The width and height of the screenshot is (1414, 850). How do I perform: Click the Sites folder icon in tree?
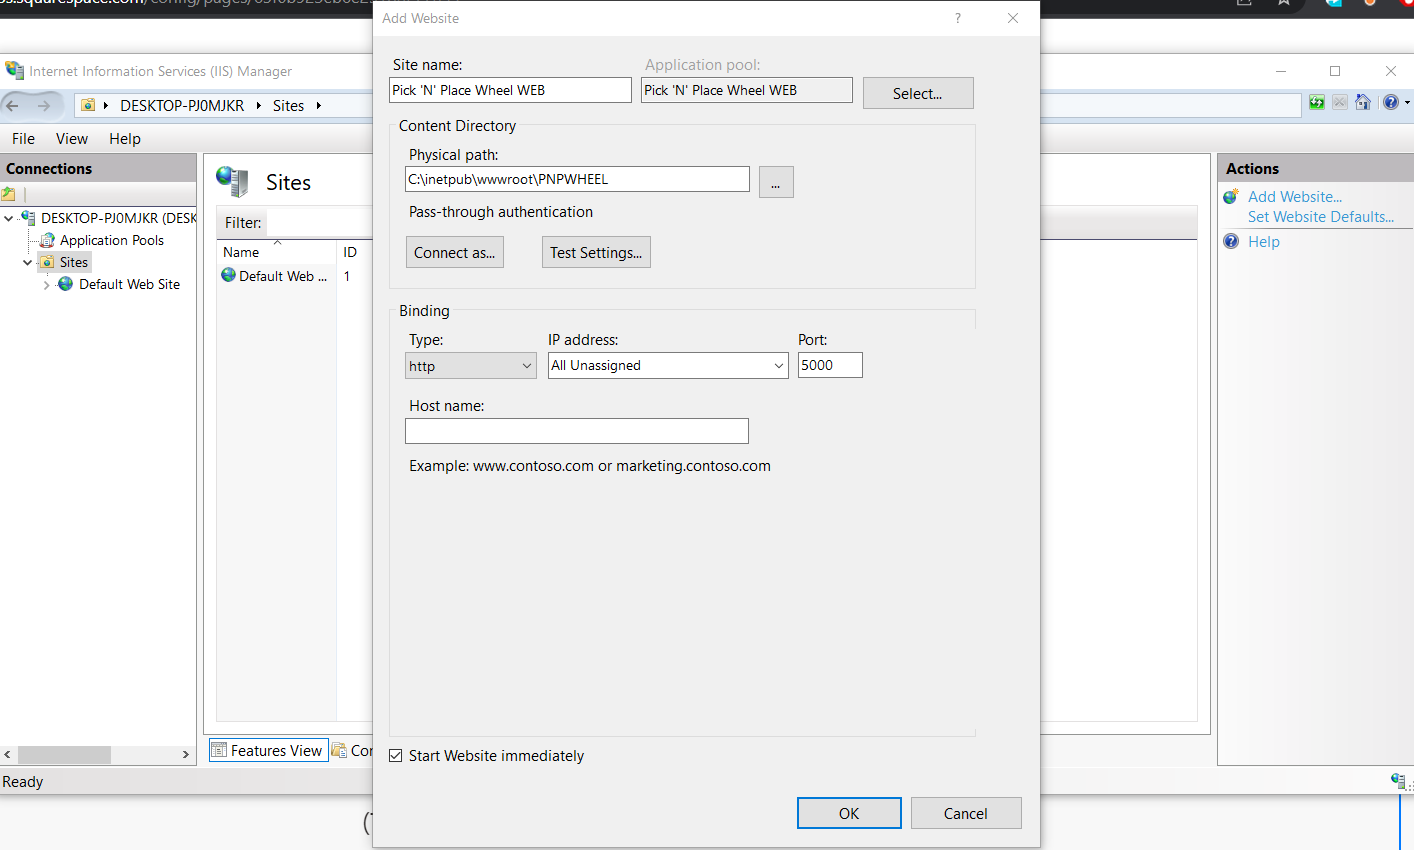47,262
